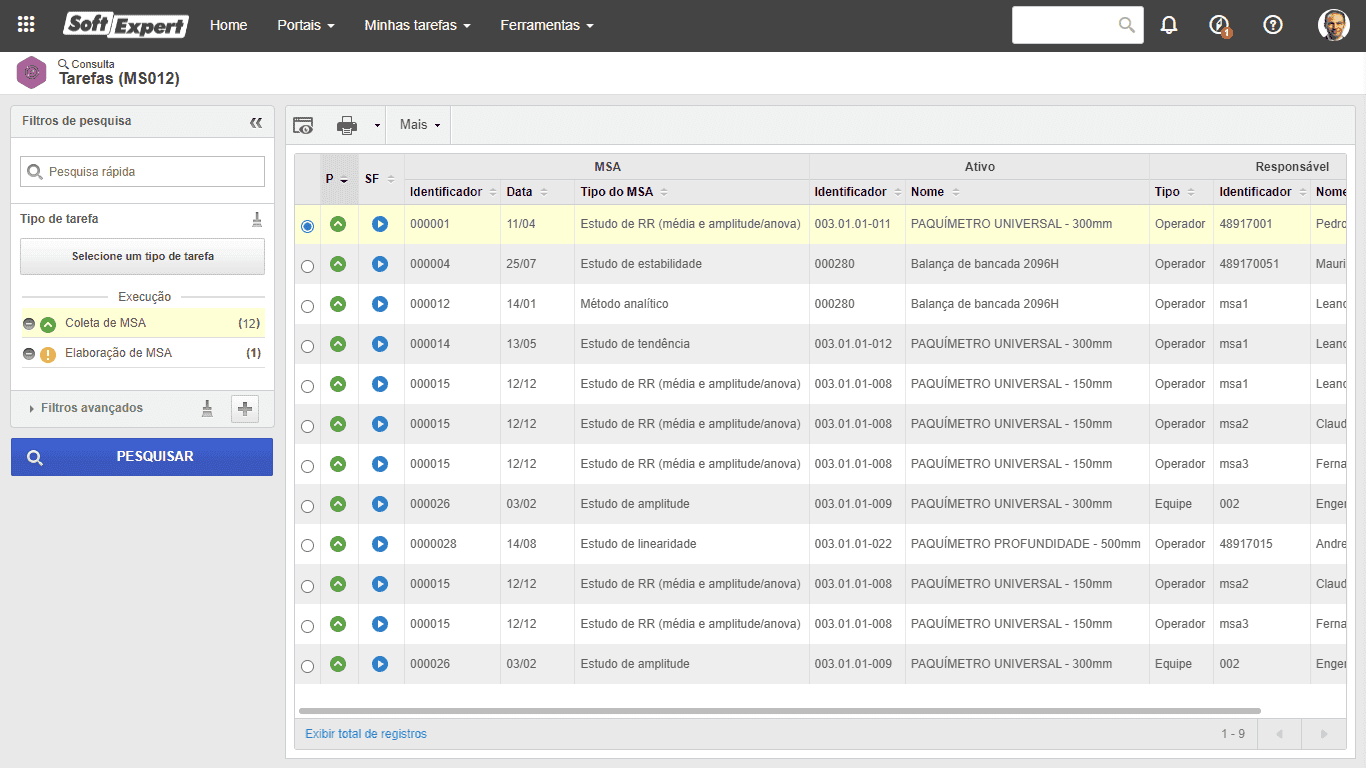Screen dimensions: 1366x768
Task: Click the orange warning icon for Elaboração de MSA
Action: (48, 354)
